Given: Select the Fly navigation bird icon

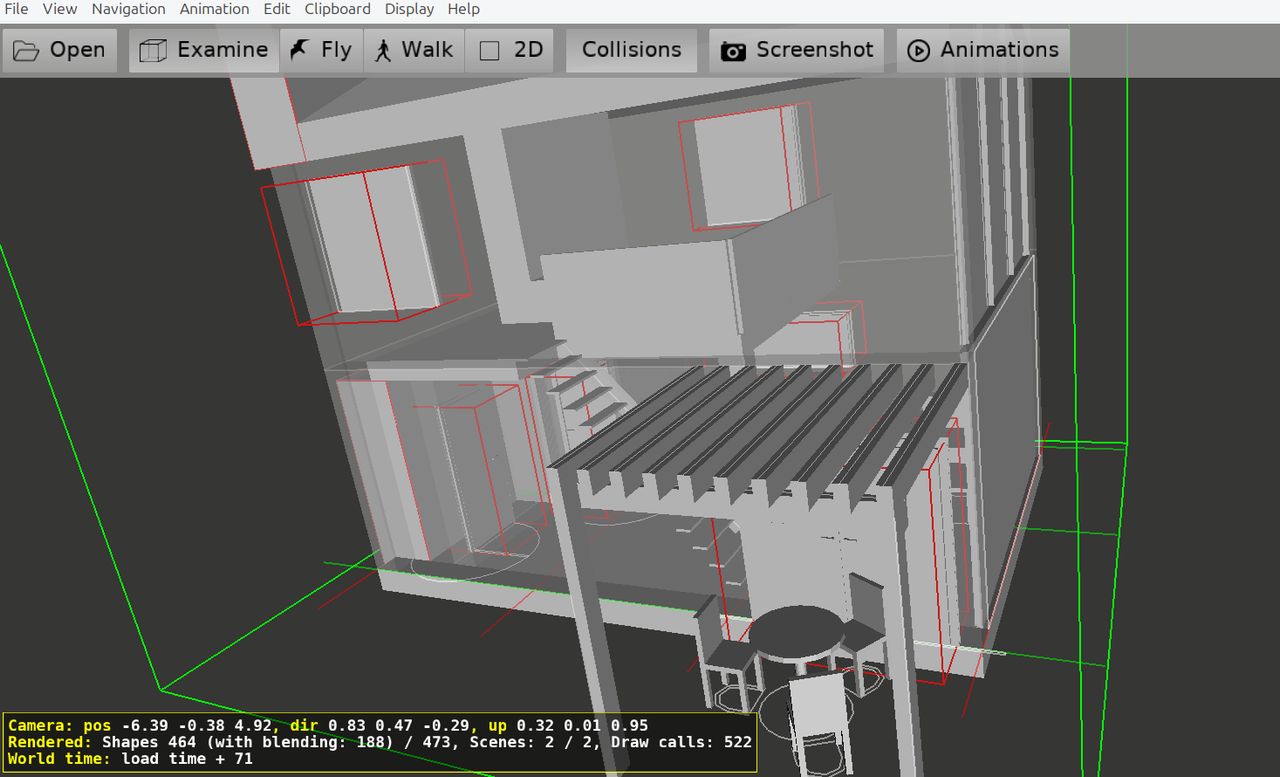Looking at the screenshot, I should click(299, 50).
